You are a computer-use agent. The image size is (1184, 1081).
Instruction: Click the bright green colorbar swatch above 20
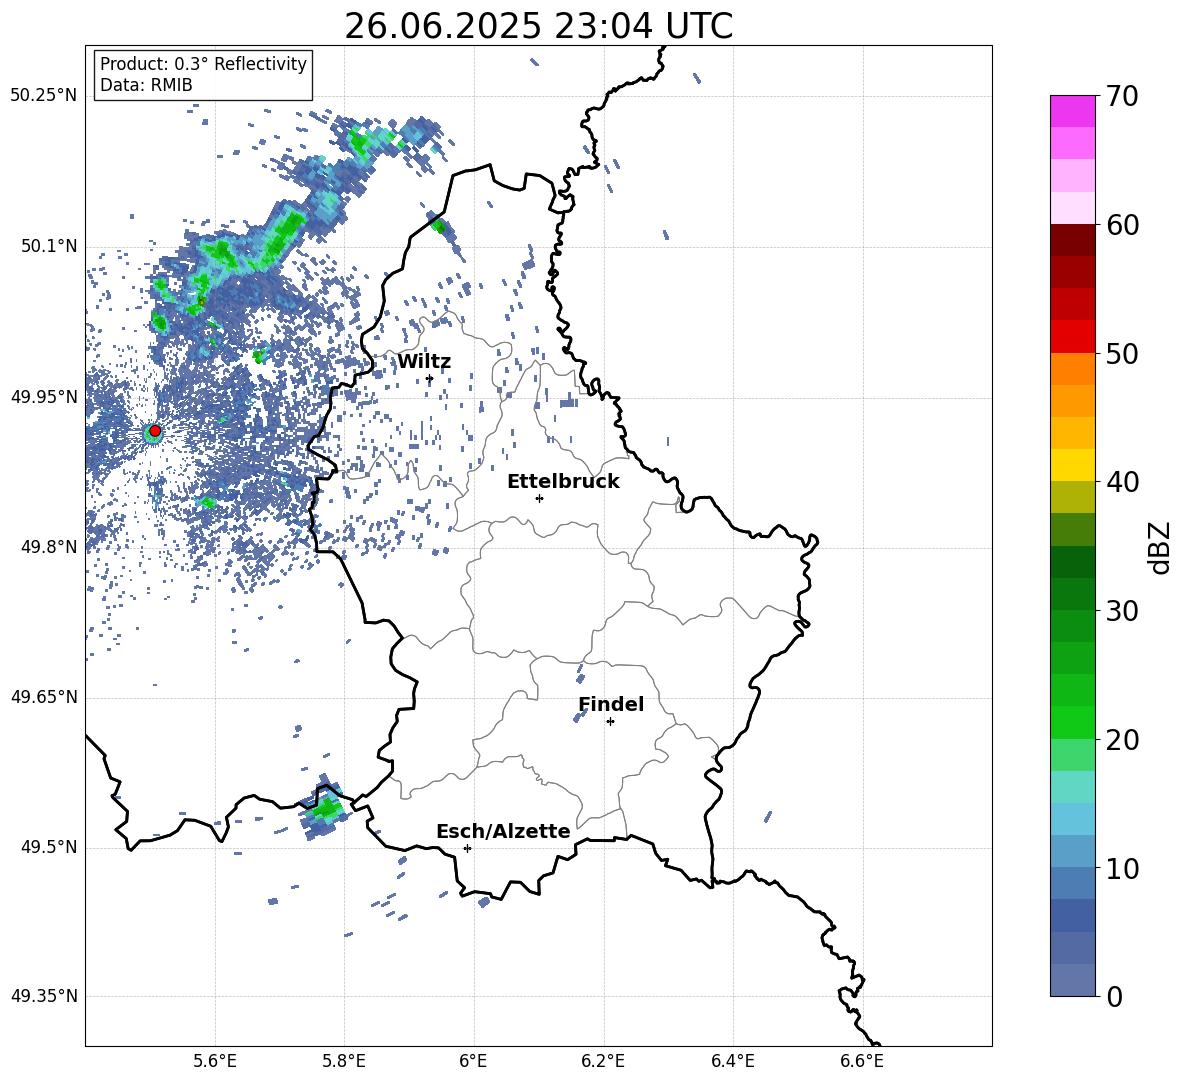[x=1072, y=722]
